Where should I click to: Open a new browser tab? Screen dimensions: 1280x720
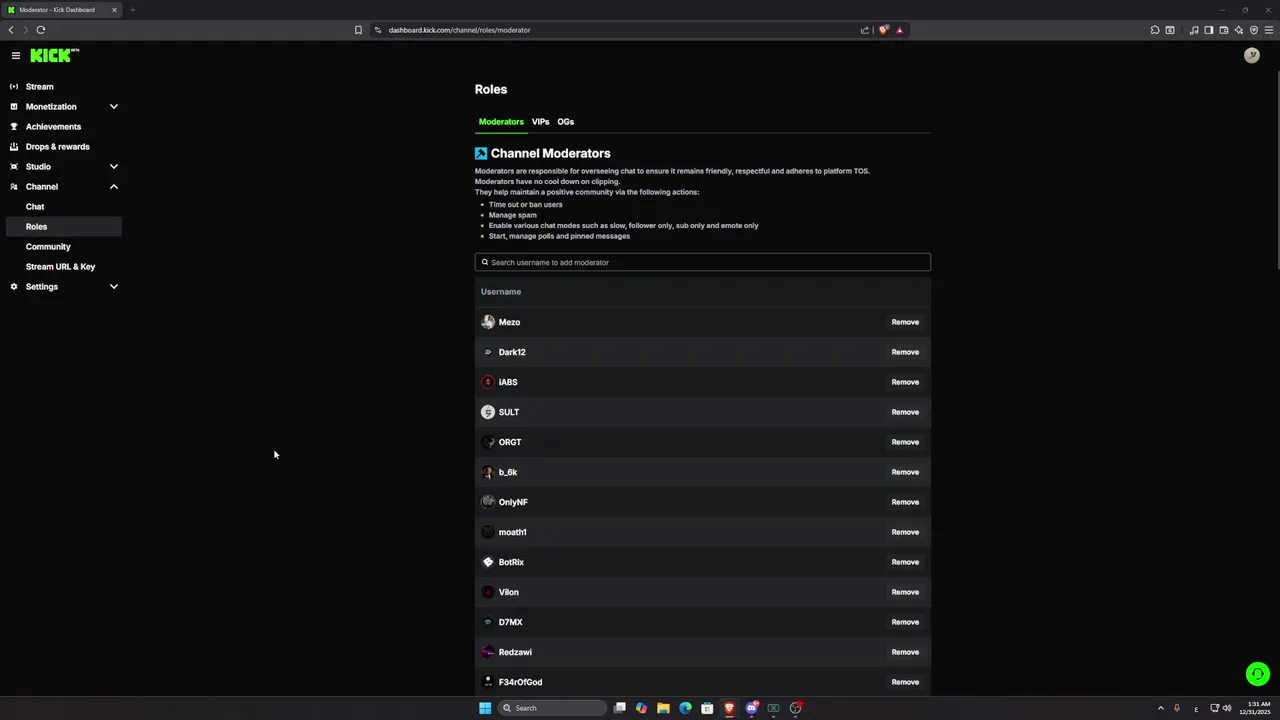click(132, 10)
